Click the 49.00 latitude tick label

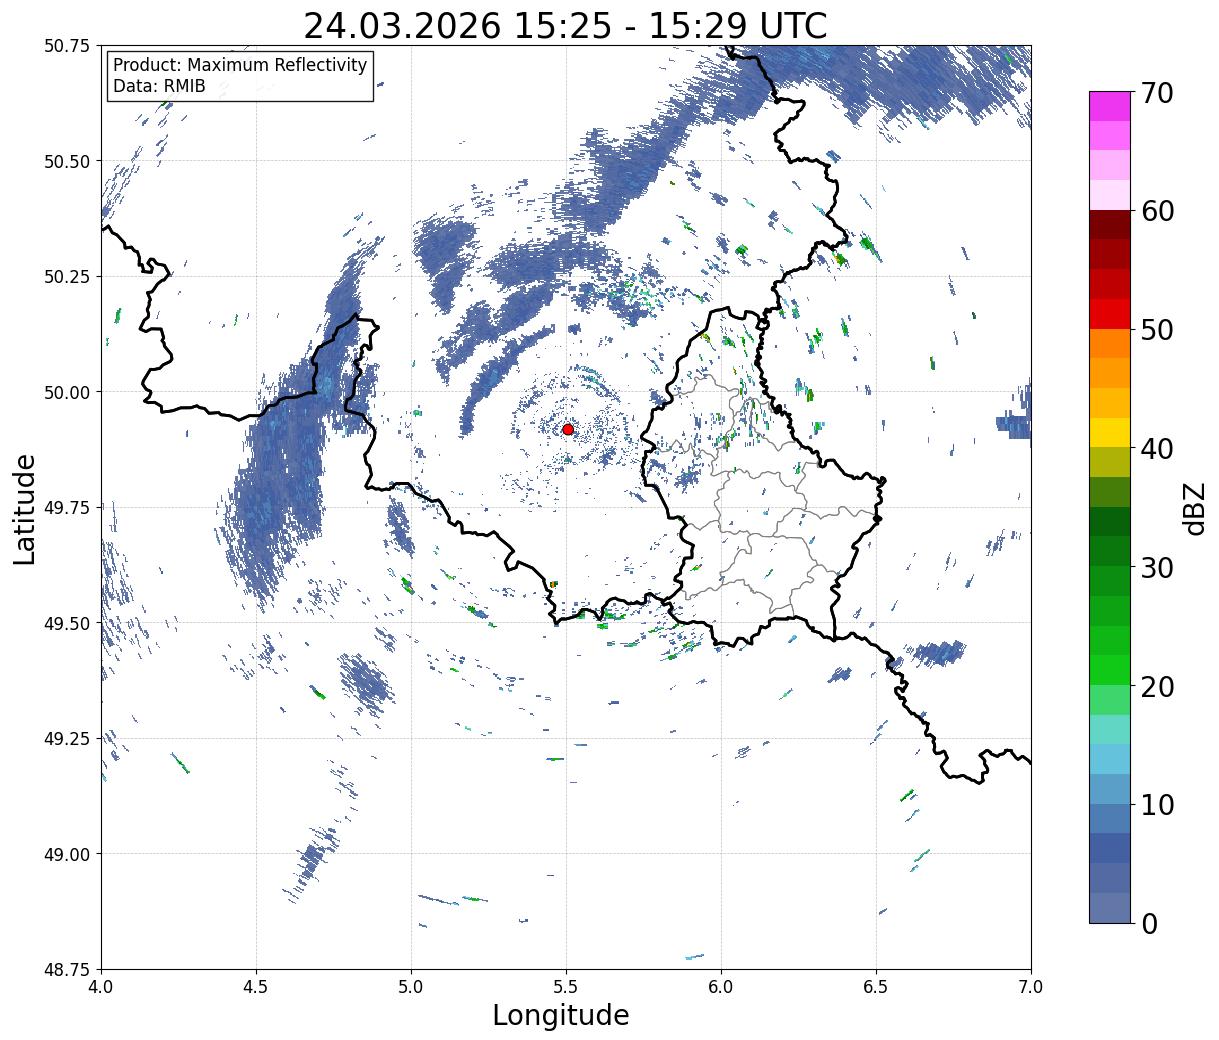[67, 854]
